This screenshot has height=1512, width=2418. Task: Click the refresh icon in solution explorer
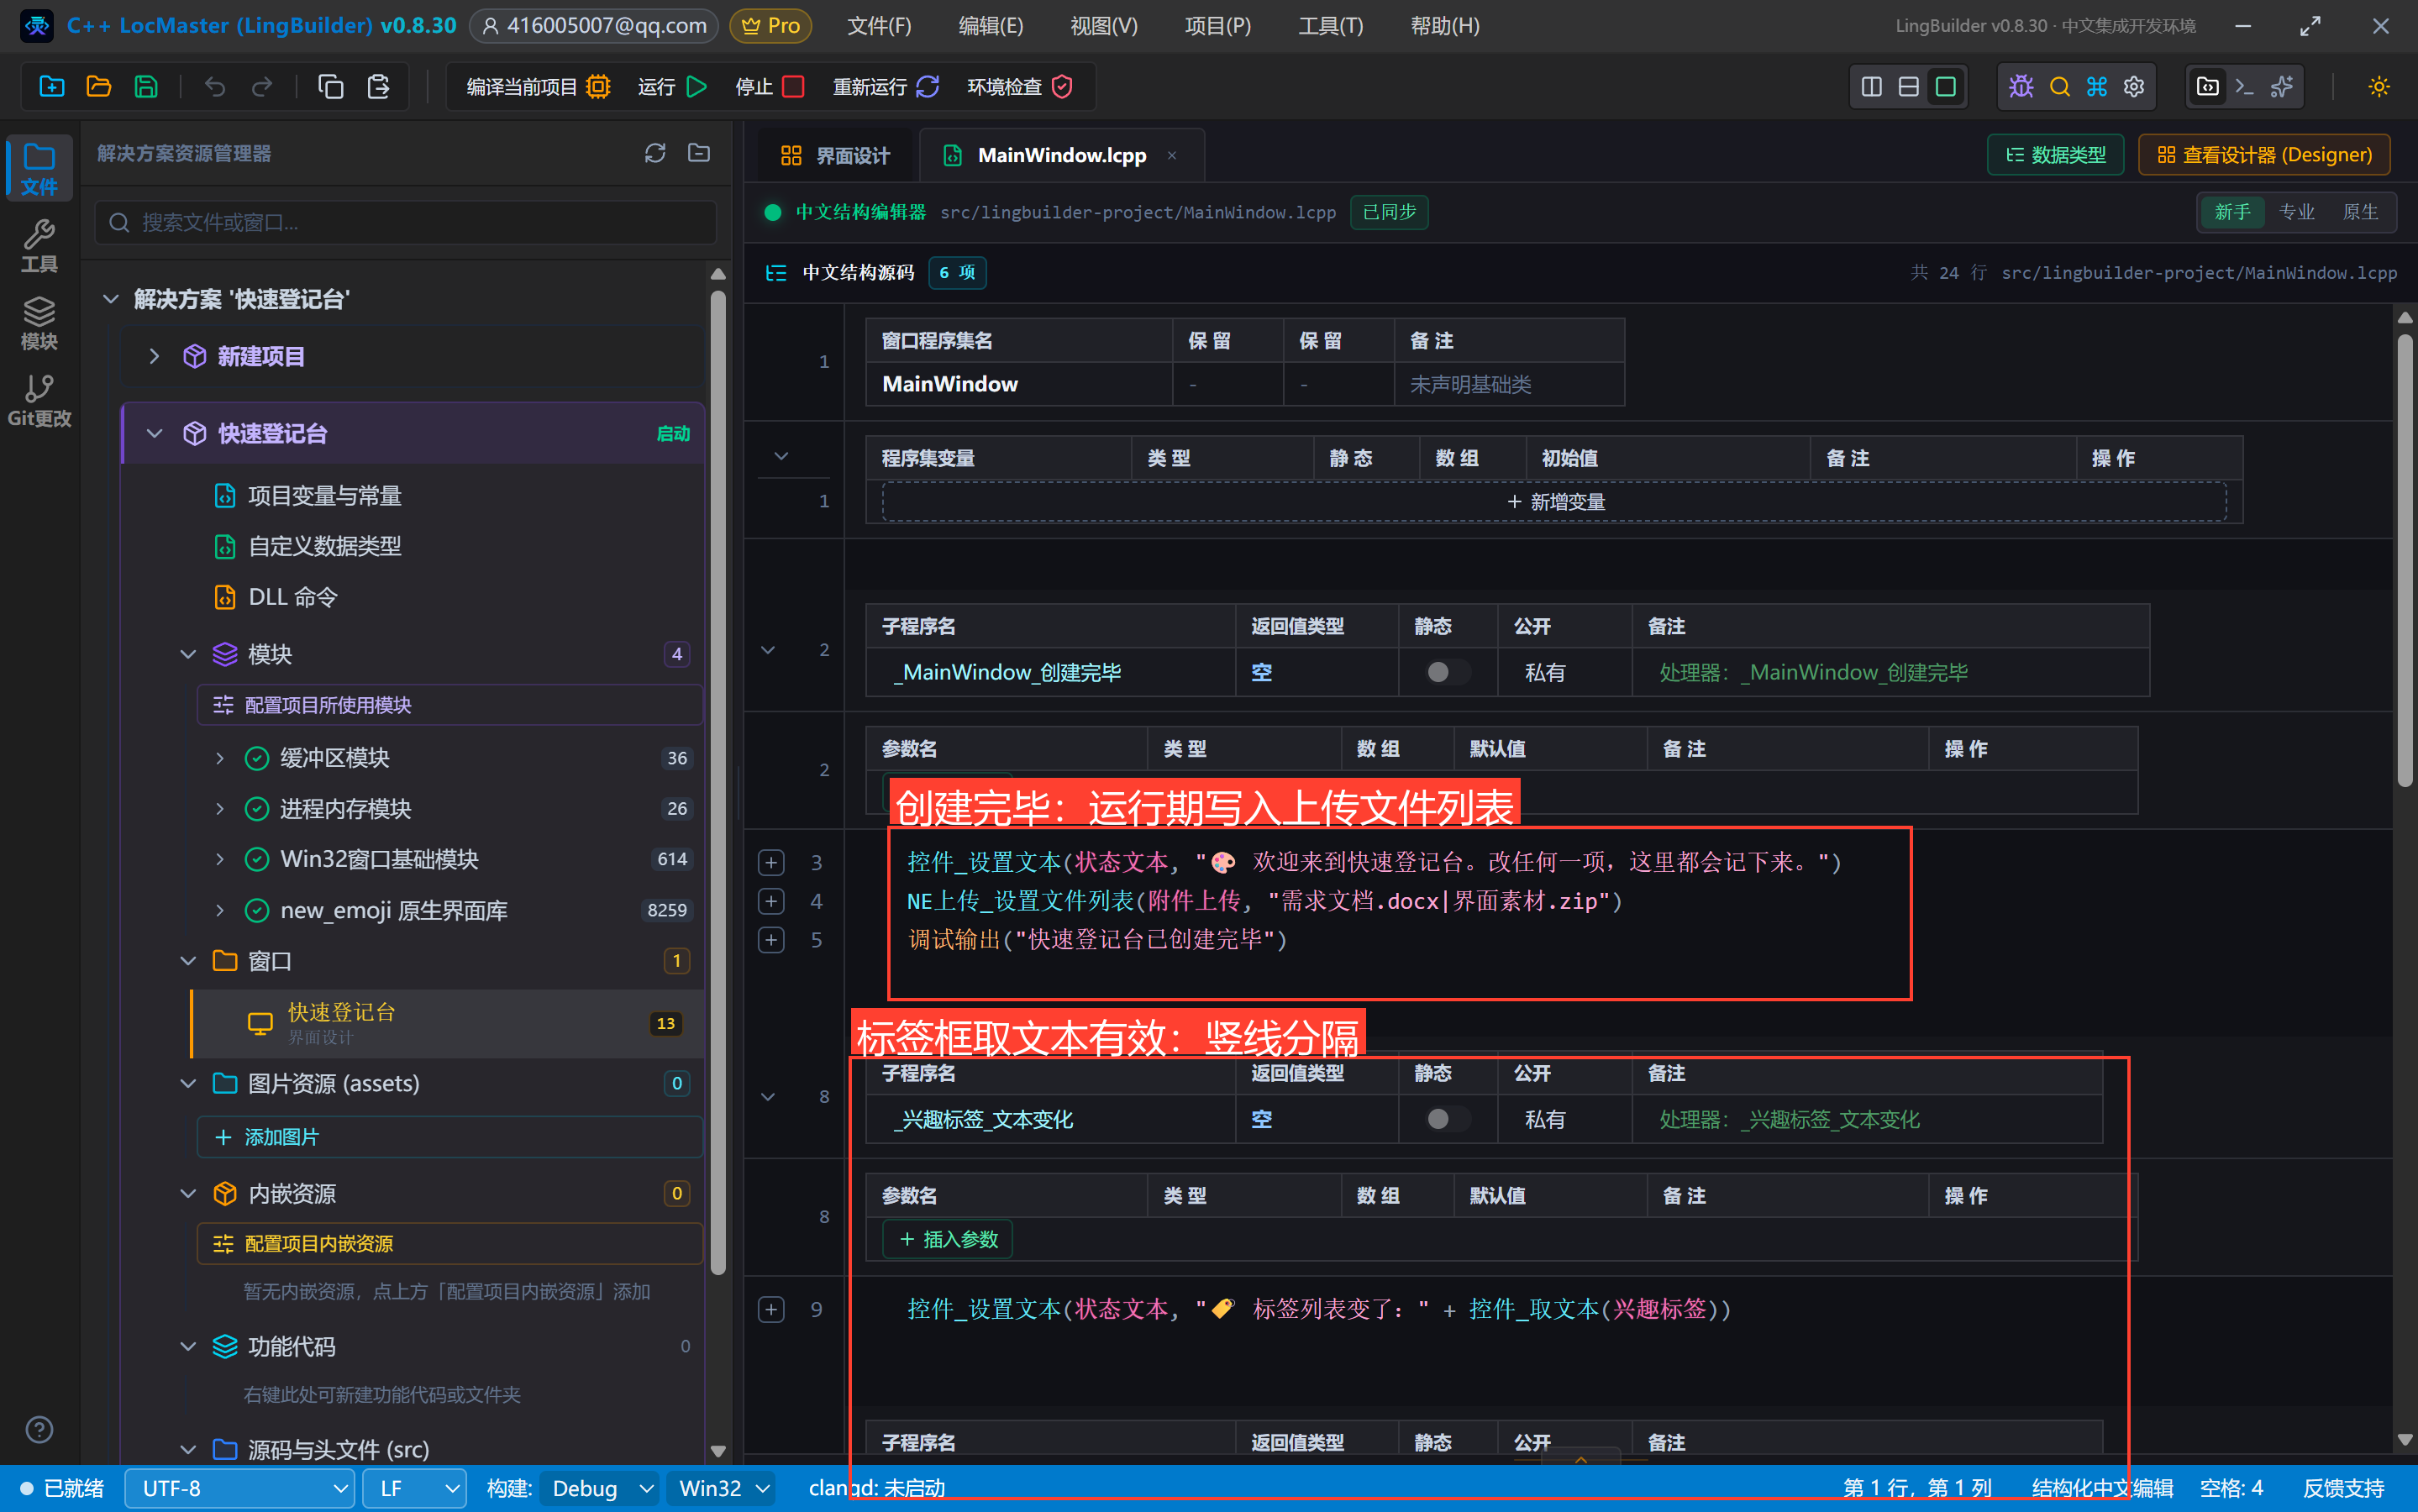tap(655, 153)
